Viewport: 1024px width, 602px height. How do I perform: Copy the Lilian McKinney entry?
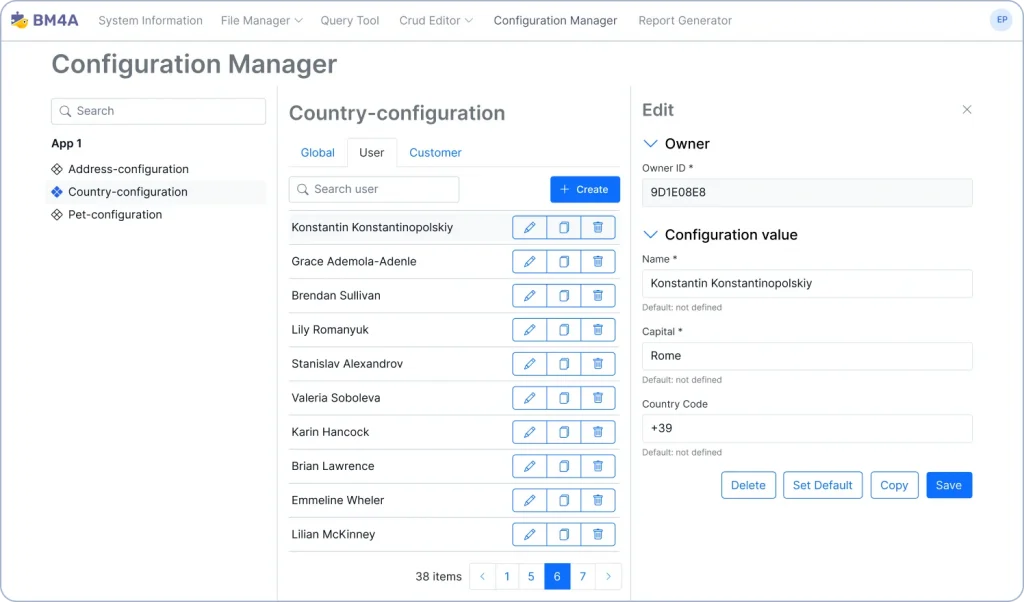pos(564,534)
